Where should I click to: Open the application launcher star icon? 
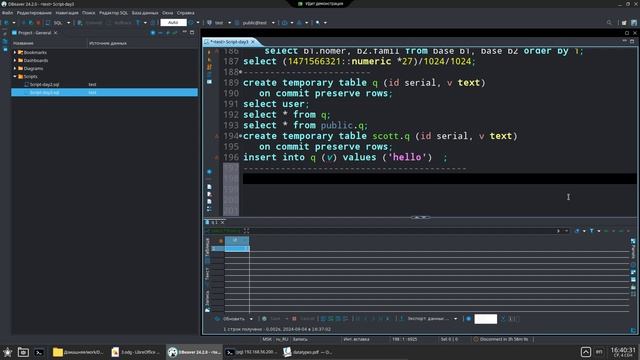(7, 352)
